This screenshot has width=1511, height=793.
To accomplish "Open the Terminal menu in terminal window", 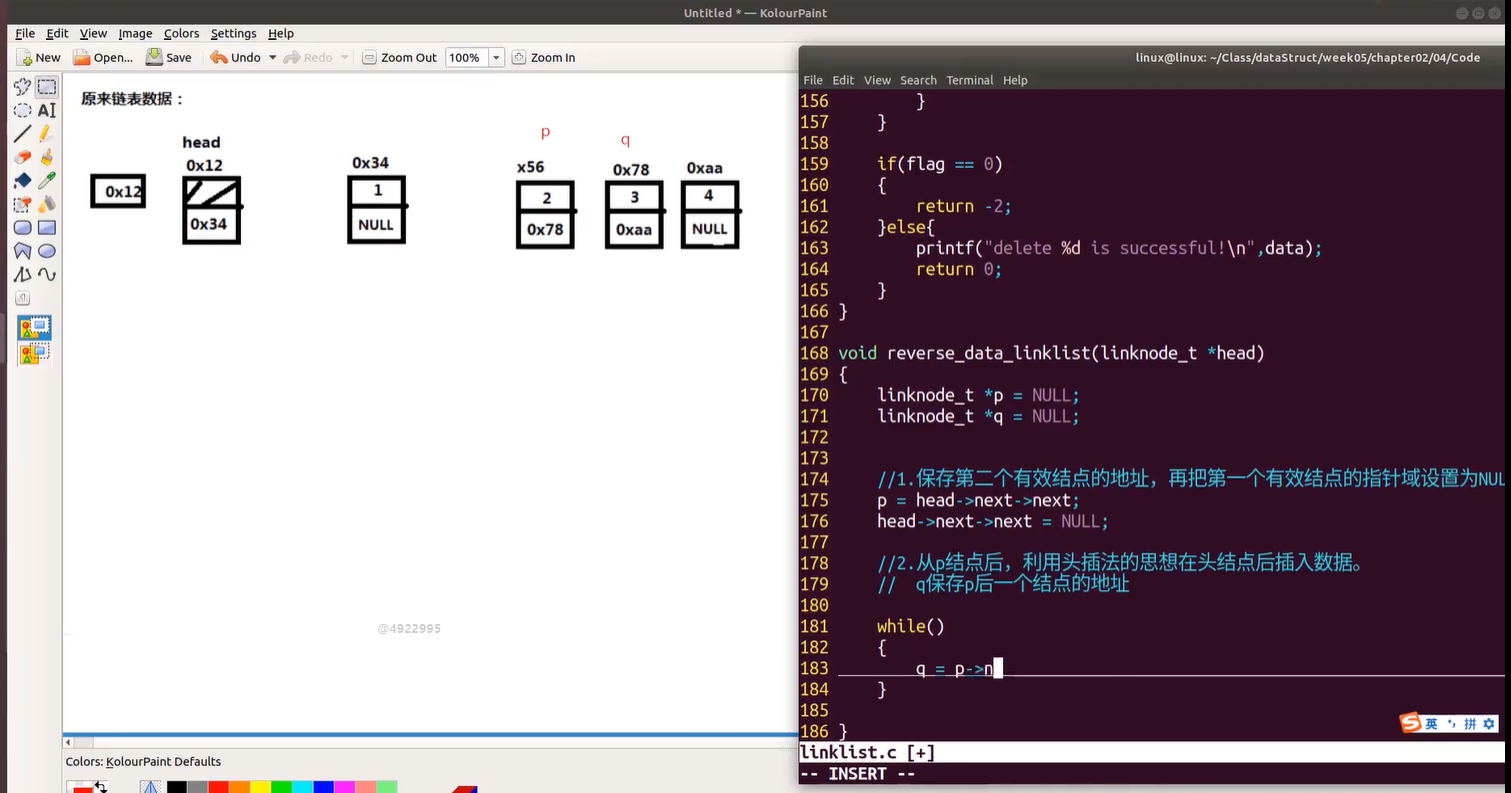I will point(969,80).
